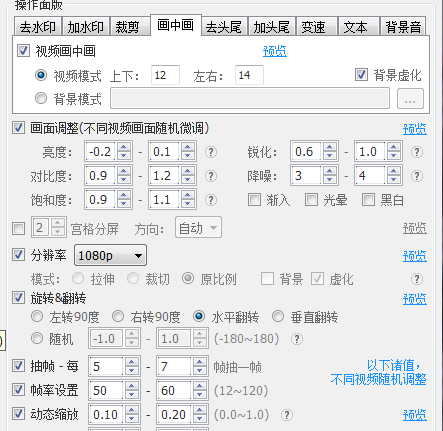Adjust 锐化 minimum 0.6 spinner

coord(330,152)
